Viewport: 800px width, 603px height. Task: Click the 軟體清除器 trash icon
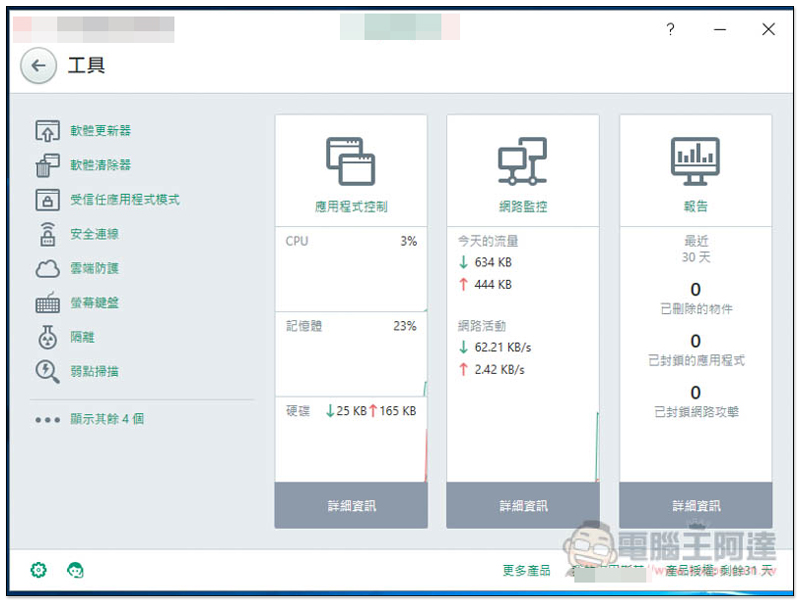pos(47,165)
